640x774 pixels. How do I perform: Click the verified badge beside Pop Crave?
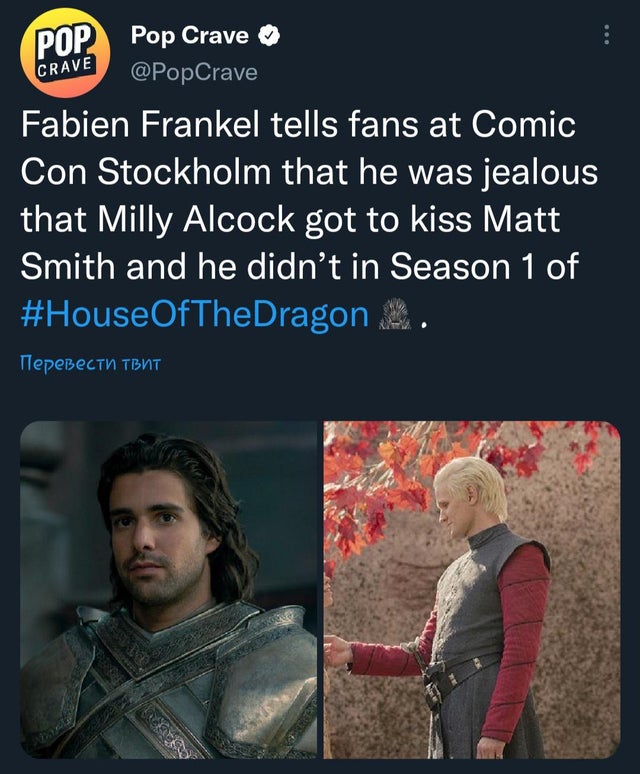pyautogui.click(x=270, y=36)
